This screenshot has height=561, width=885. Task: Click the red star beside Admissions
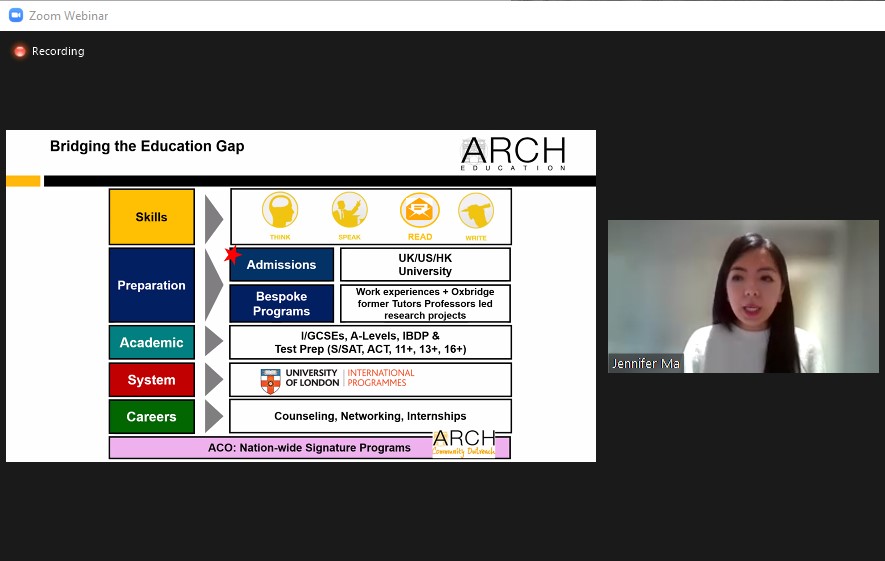point(233,255)
